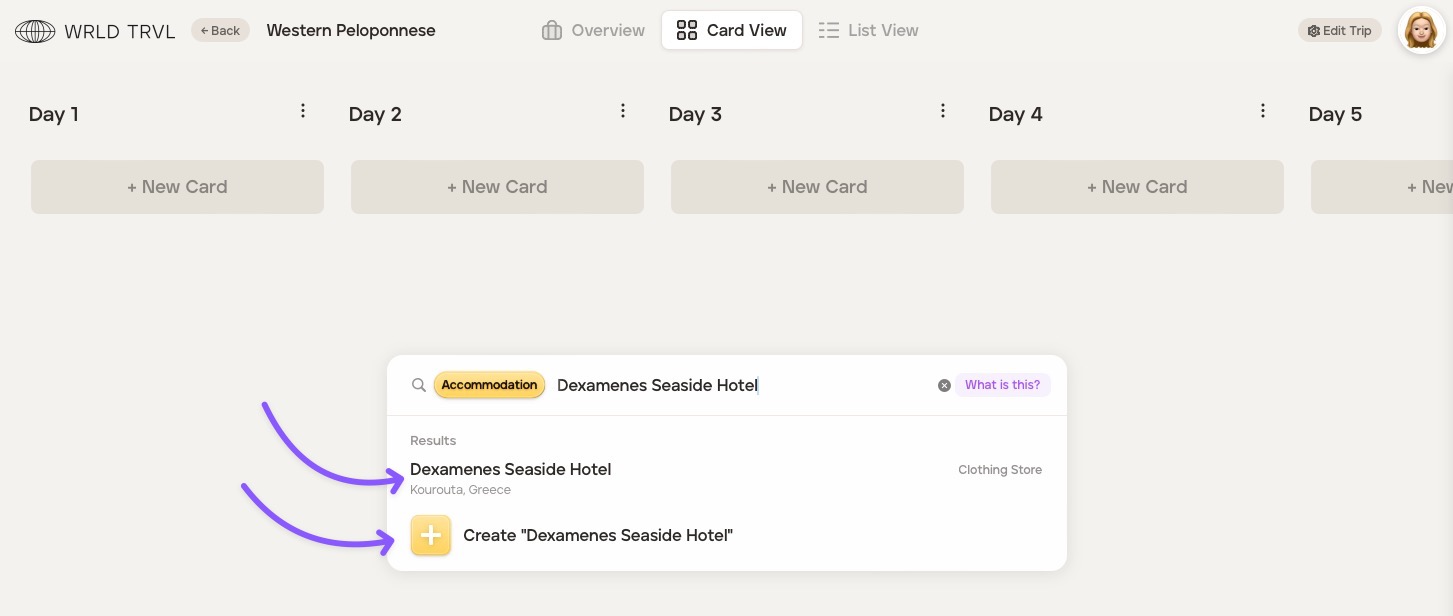Go back using the Back button
This screenshot has height=616, width=1453.
[220, 31]
